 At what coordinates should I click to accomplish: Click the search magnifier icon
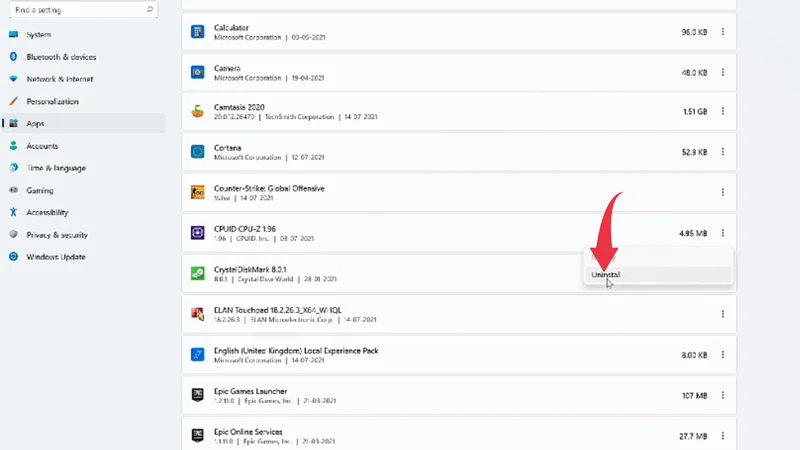[x=150, y=9]
